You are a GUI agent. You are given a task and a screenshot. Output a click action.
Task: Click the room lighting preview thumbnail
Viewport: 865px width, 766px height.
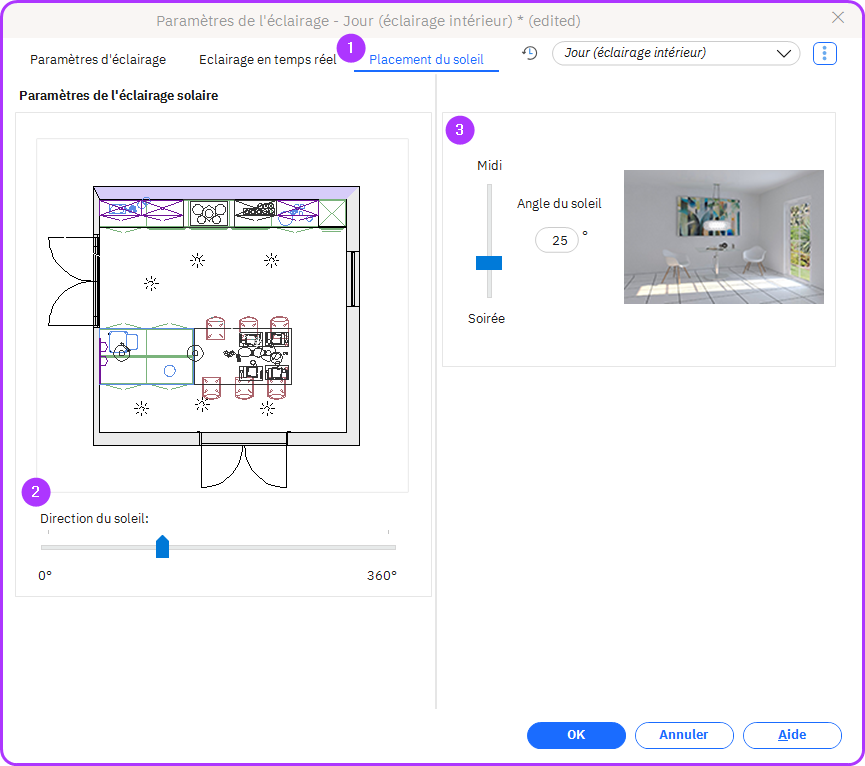click(723, 236)
